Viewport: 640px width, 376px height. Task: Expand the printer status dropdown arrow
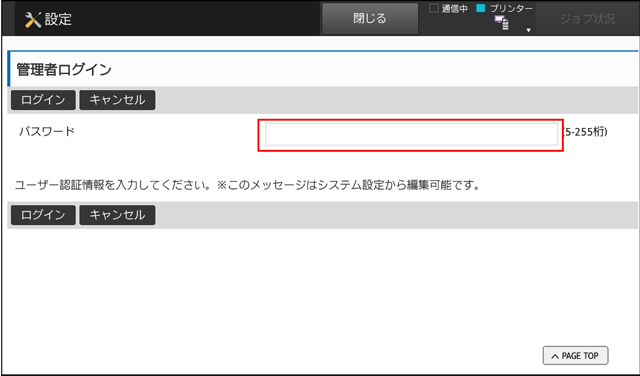[529, 30]
